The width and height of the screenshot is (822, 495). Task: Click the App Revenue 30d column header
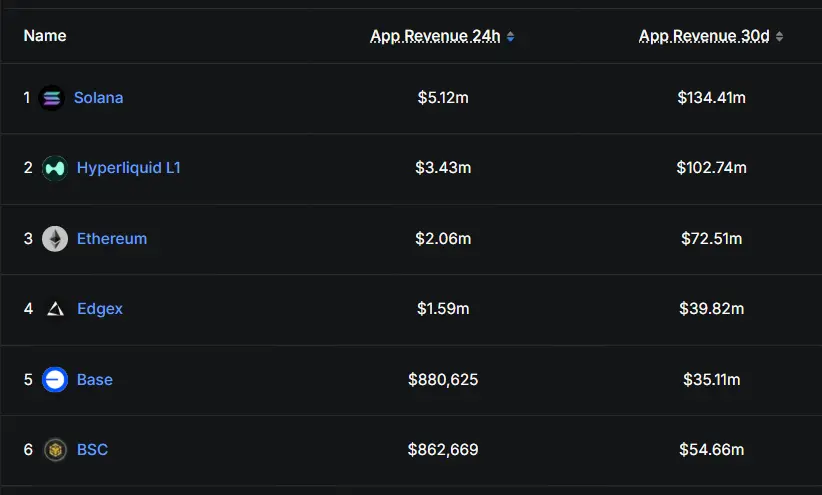click(704, 36)
